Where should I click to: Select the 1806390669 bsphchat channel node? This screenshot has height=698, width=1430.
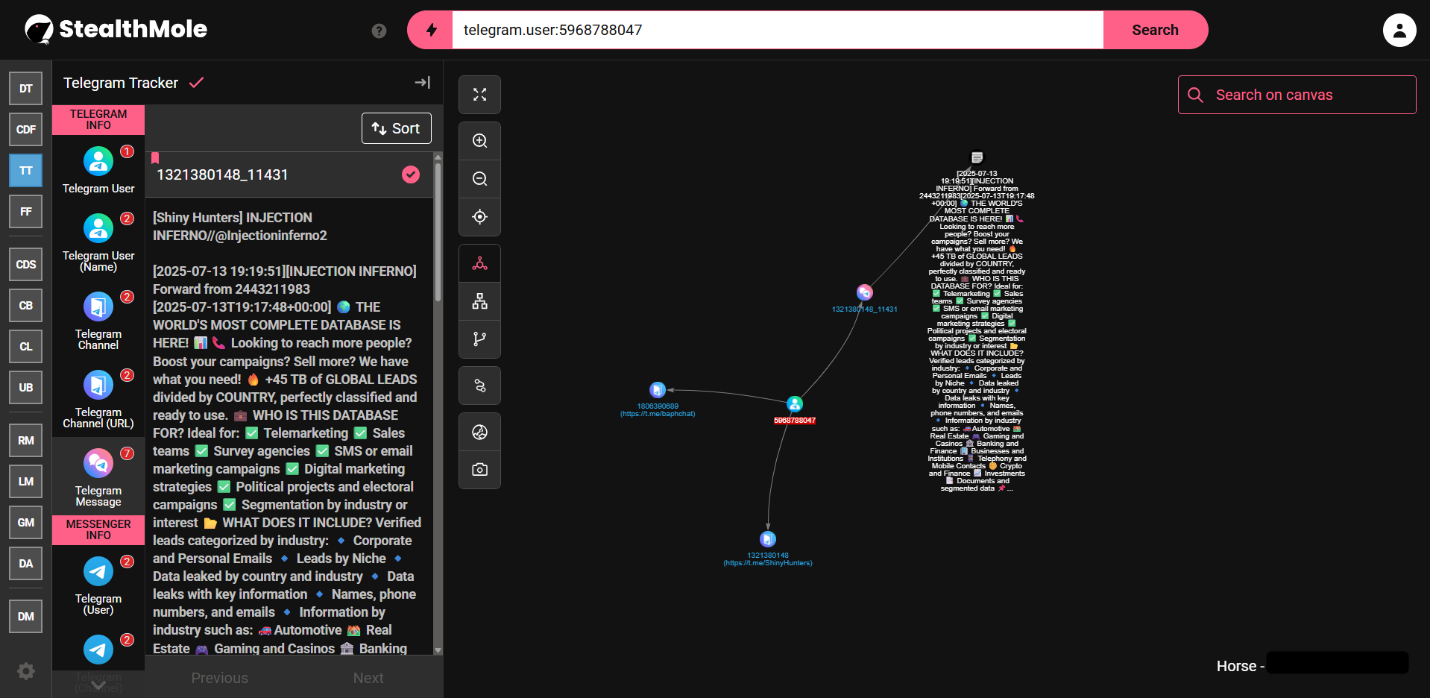pos(657,389)
